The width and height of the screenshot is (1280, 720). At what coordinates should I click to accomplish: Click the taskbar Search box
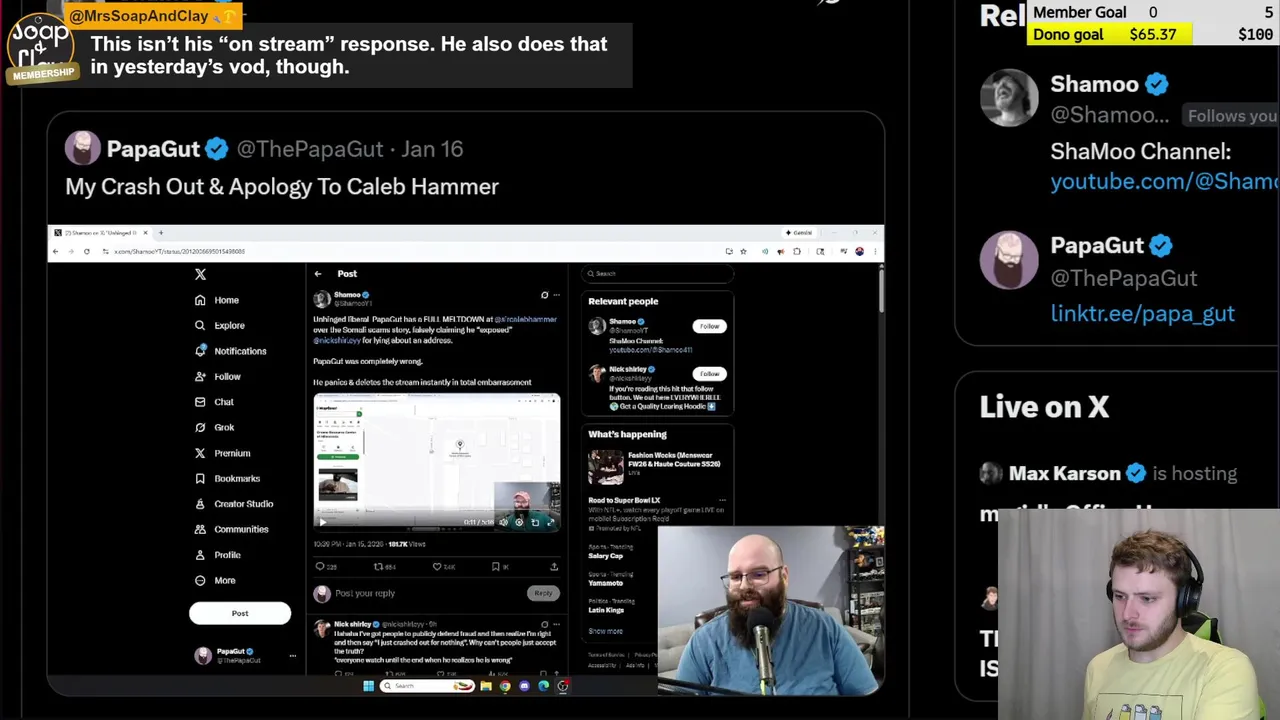pyautogui.click(x=426, y=686)
